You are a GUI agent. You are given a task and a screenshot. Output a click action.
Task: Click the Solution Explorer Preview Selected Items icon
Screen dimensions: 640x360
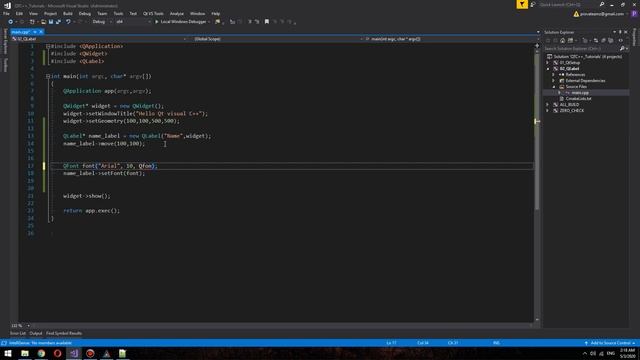620,40
